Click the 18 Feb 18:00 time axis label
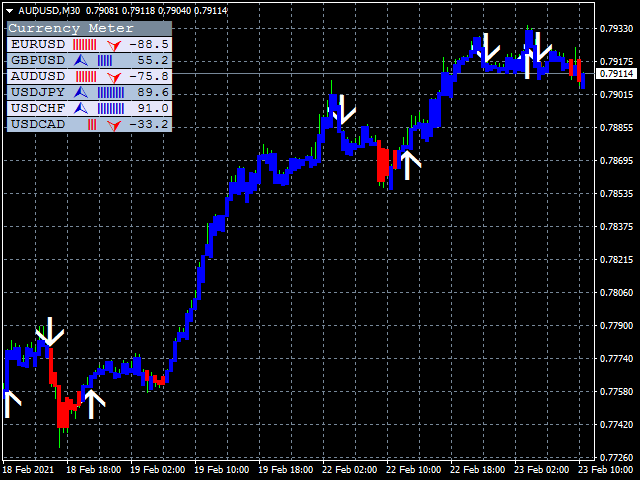This screenshot has width=640, height=480. click(x=93, y=470)
